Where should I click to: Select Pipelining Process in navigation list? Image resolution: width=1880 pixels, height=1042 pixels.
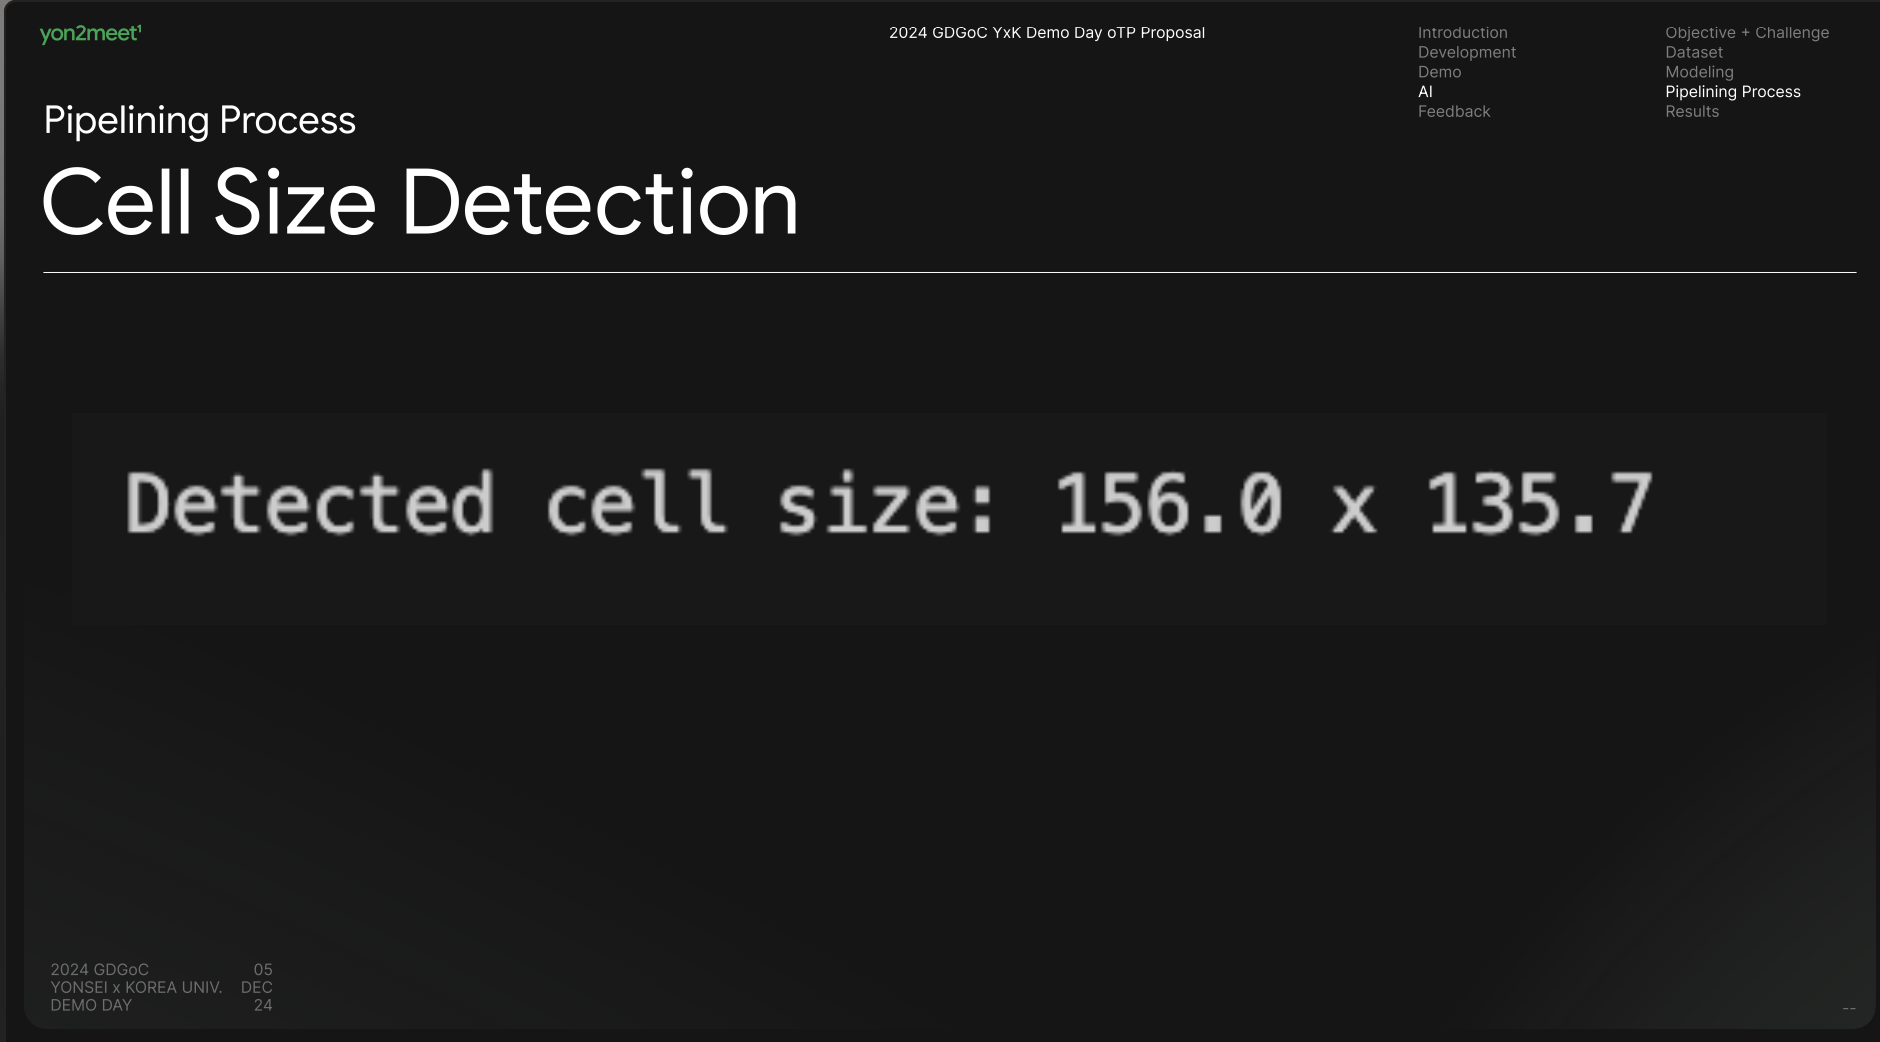coord(1732,92)
